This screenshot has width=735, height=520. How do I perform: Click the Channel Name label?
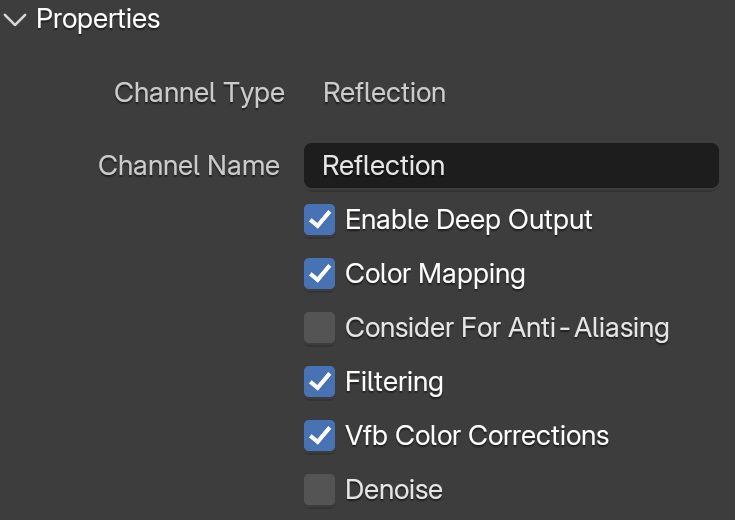click(x=189, y=166)
